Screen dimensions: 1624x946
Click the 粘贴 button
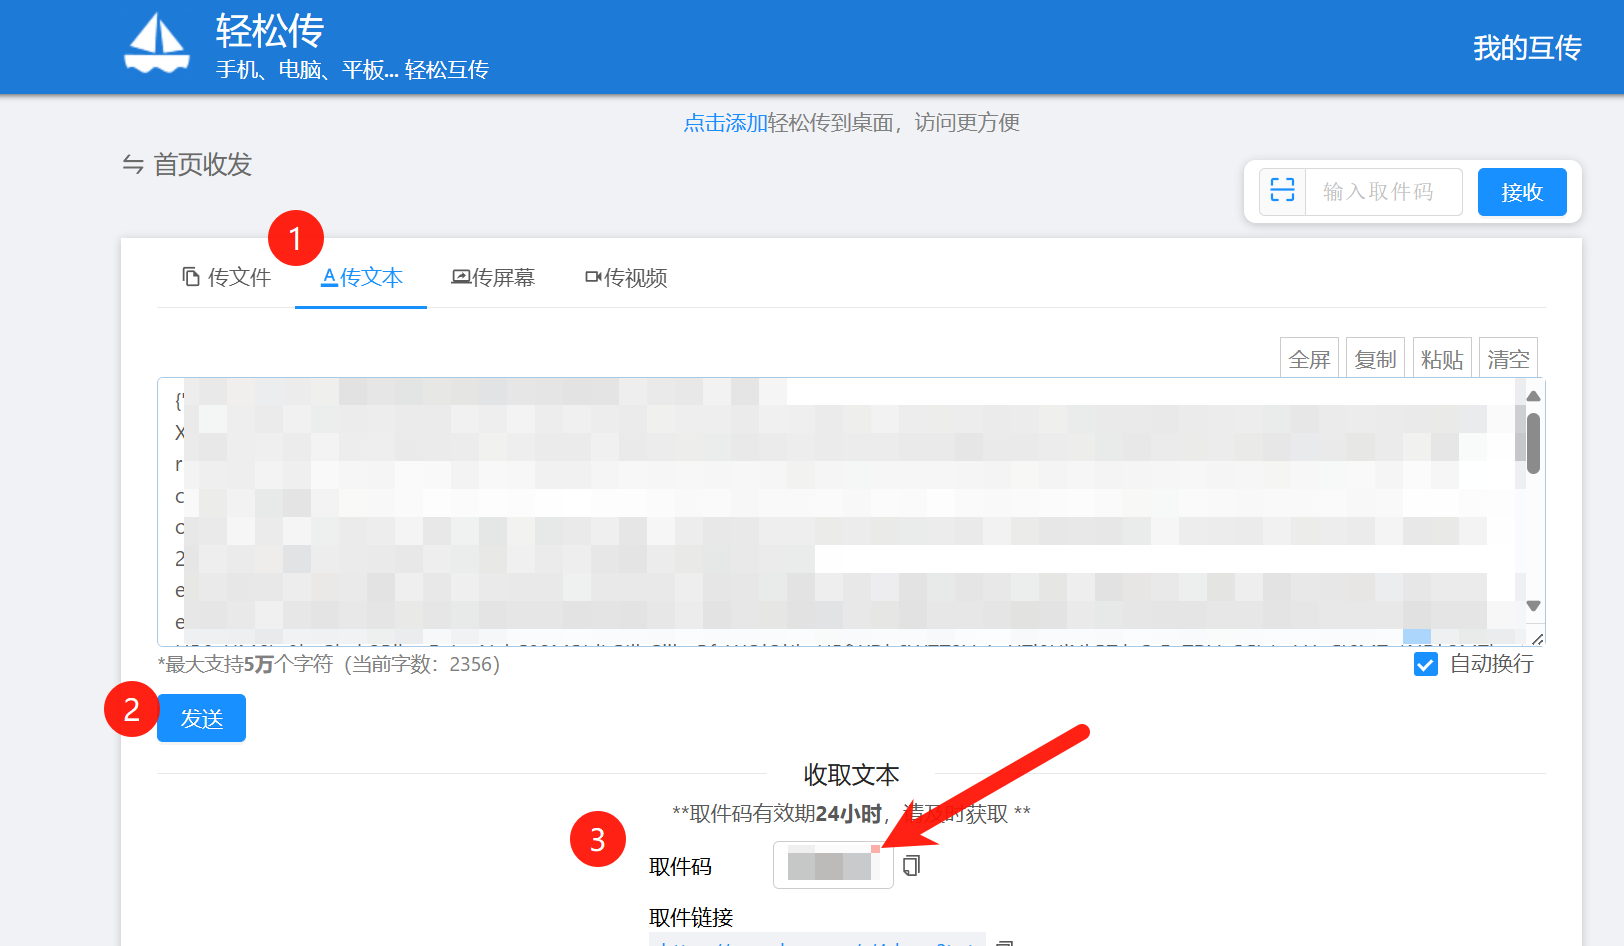[x=1442, y=359]
